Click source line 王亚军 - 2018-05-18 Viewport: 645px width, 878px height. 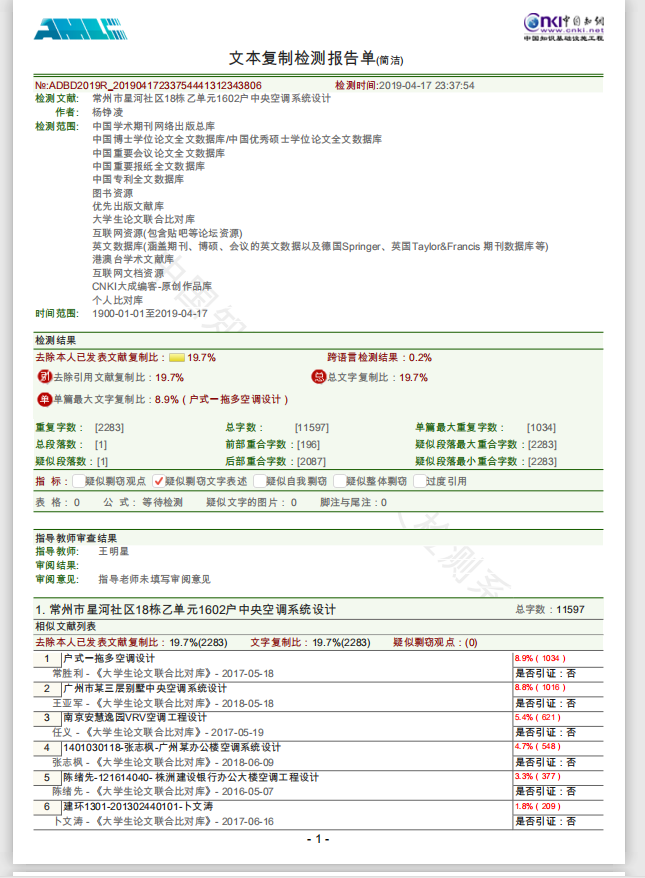tap(163, 703)
